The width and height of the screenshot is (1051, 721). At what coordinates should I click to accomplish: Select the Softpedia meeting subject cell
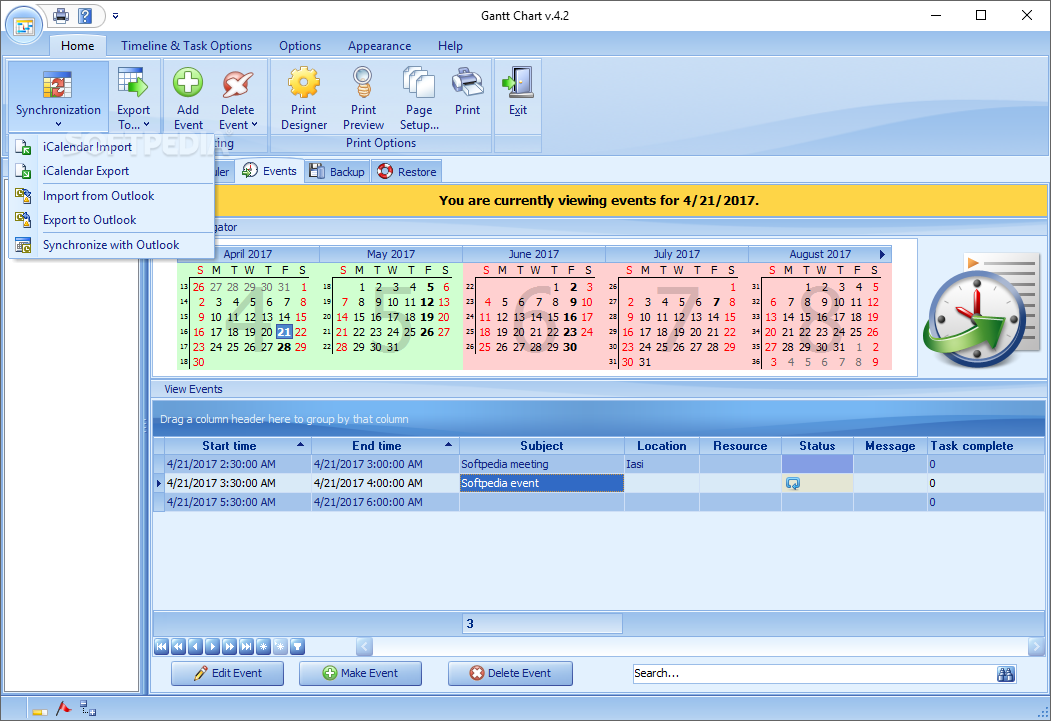pyautogui.click(x=542, y=464)
